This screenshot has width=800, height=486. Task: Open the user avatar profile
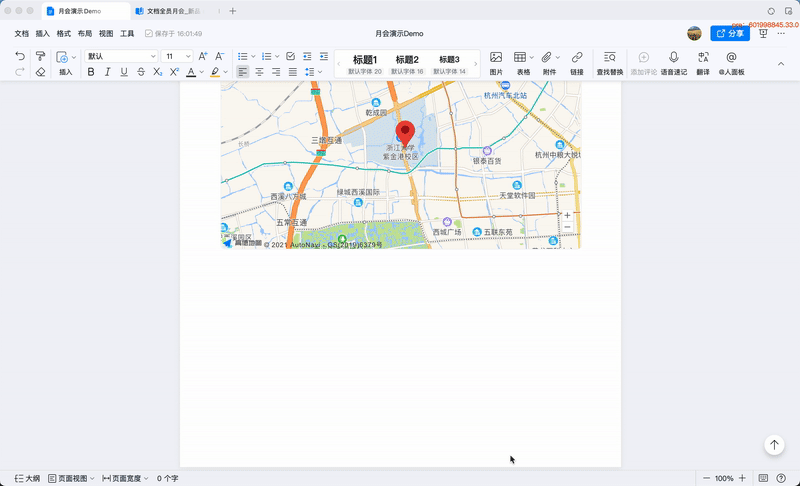click(694, 33)
